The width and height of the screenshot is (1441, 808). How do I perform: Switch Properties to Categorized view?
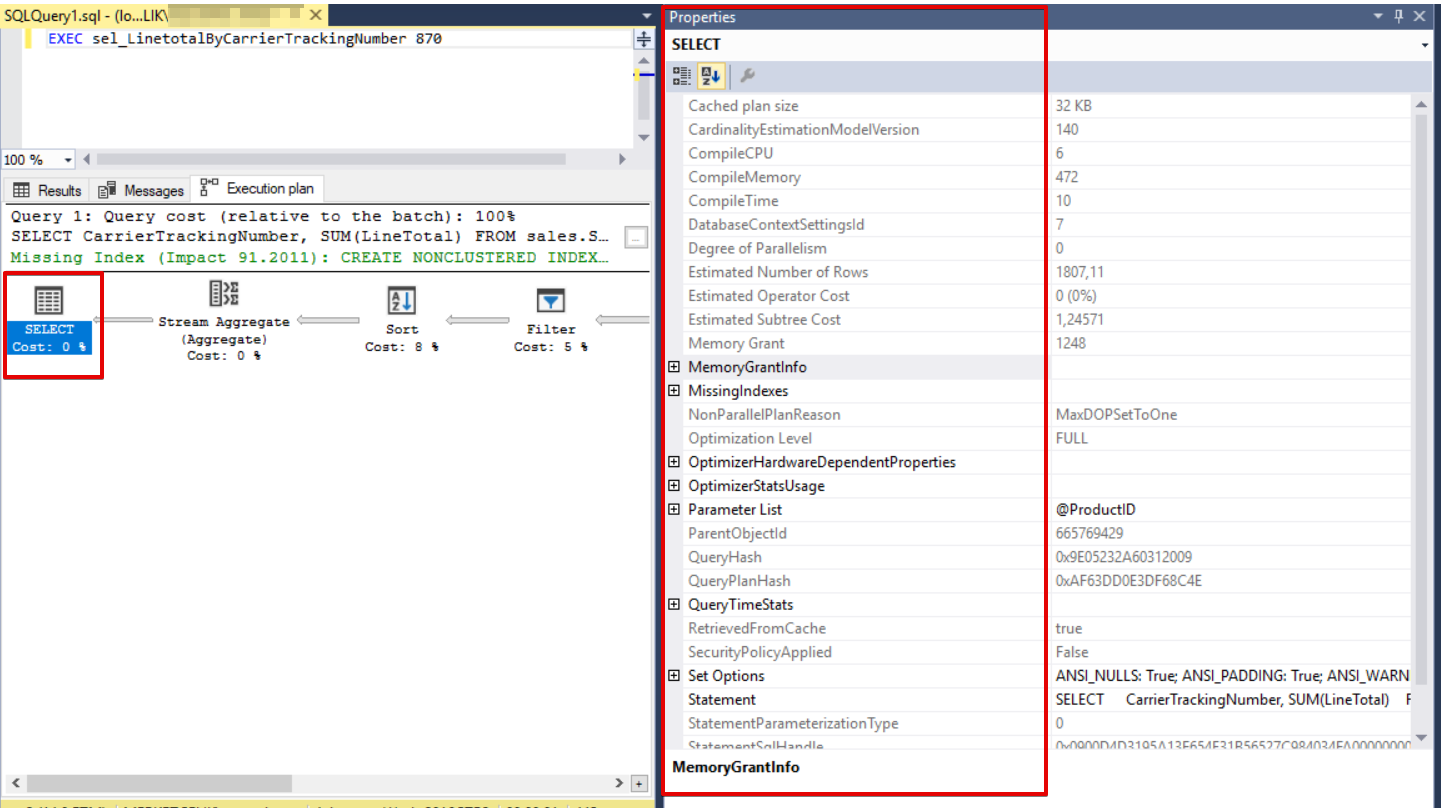(682, 76)
